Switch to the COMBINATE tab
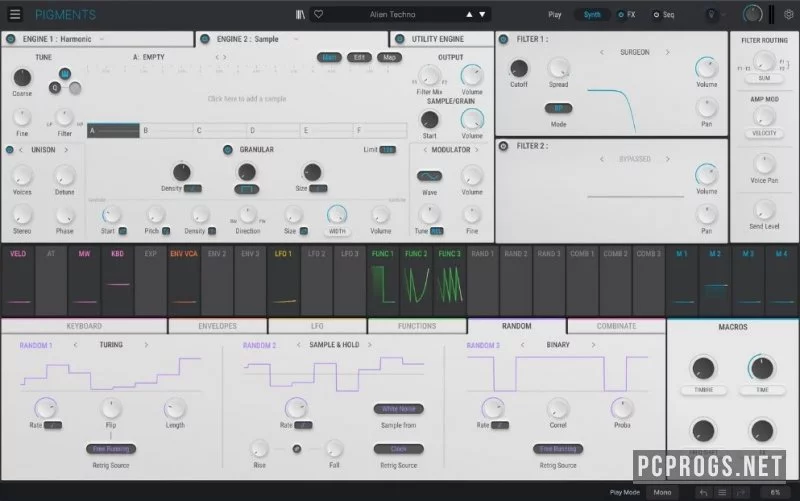The width and height of the screenshot is (800, 501). point(616,326)
